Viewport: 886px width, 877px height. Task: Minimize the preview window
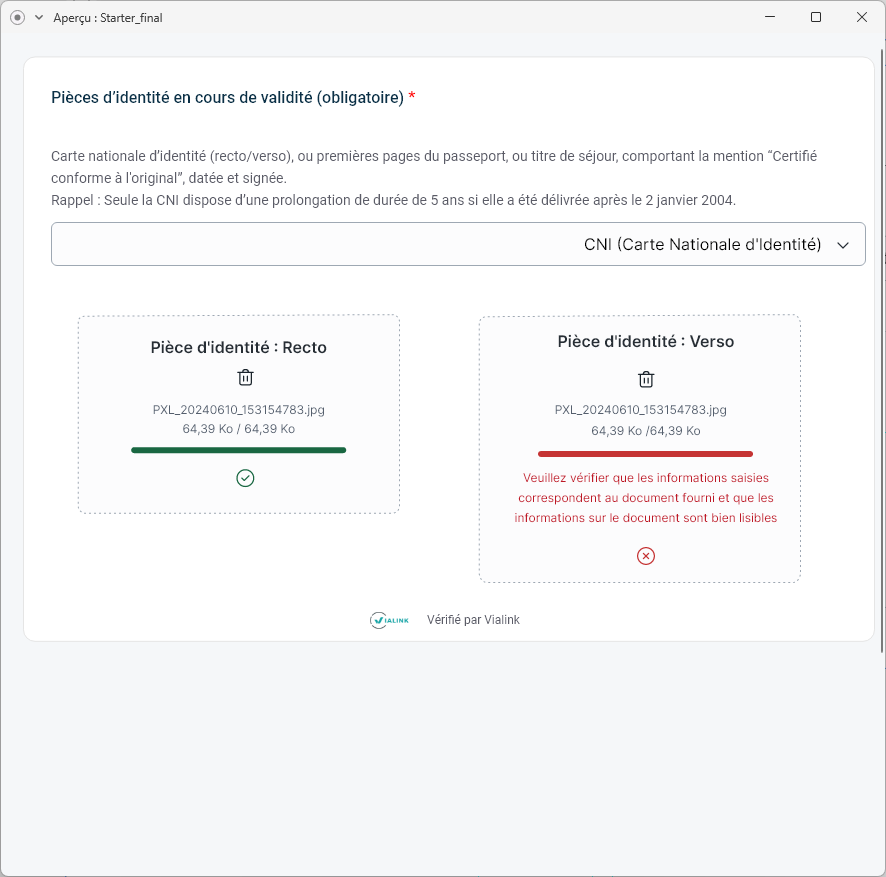click(x=770, y=17)
